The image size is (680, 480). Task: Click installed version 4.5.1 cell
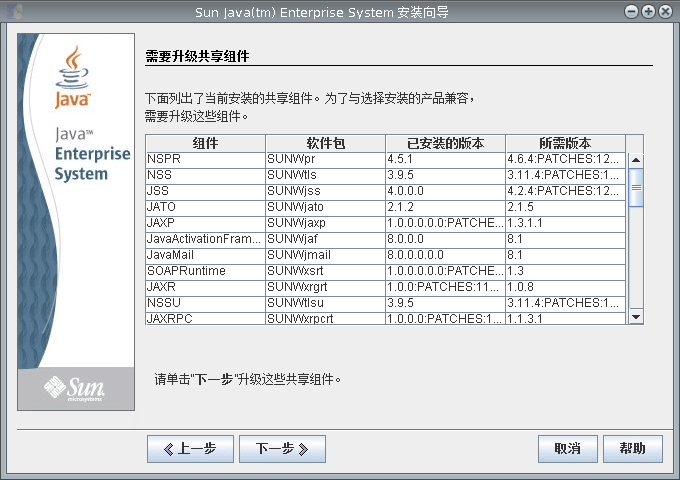click(445, 159)
